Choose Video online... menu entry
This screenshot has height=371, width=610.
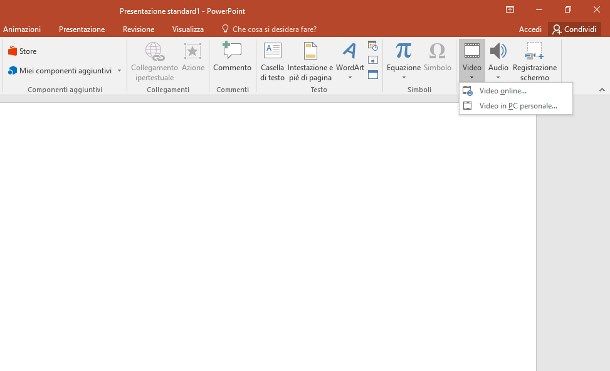(x=516, y=91)
